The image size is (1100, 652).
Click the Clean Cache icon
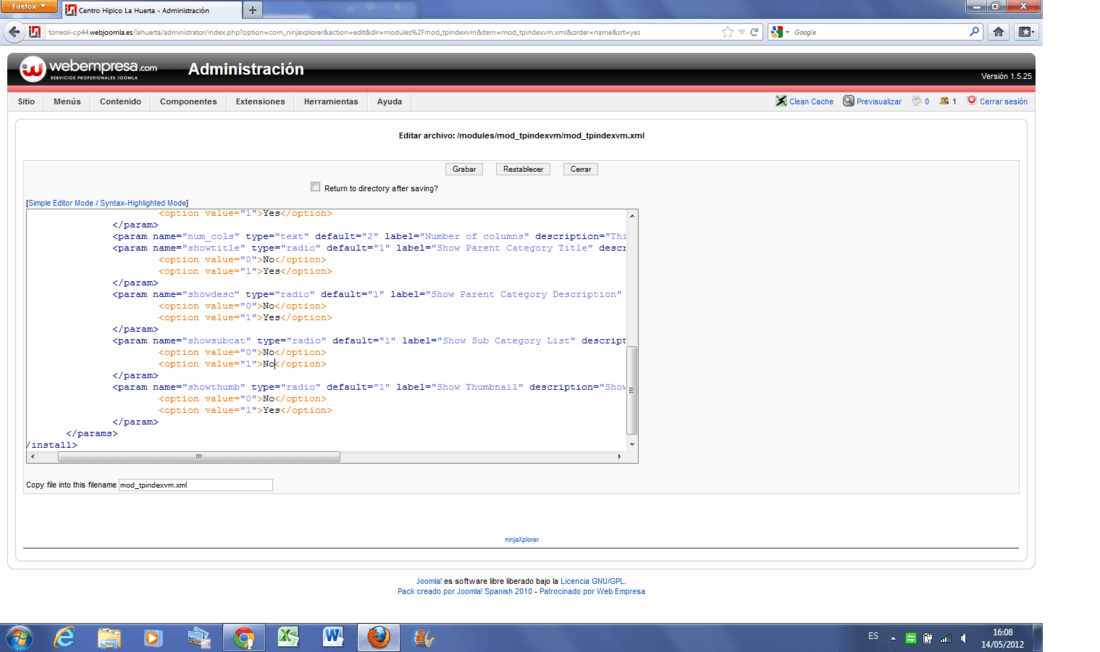[x=781, y=101]
